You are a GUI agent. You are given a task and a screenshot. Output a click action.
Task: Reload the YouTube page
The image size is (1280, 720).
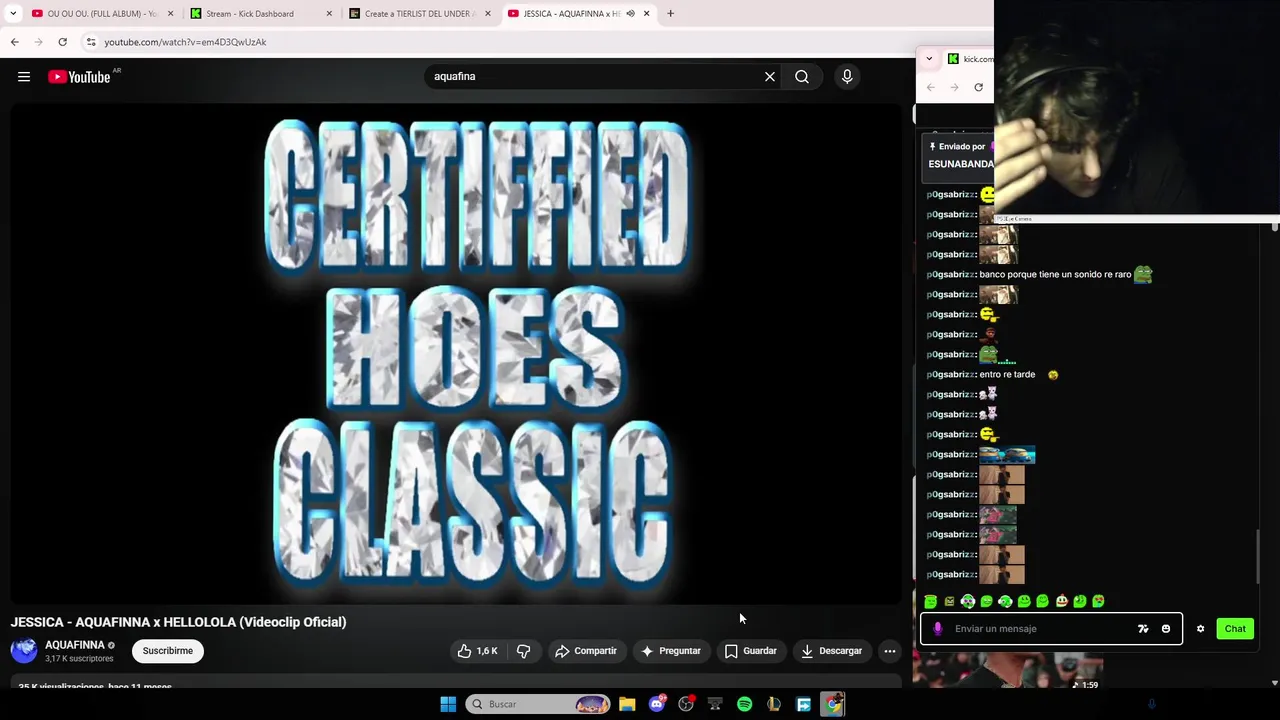coord(62,42)
